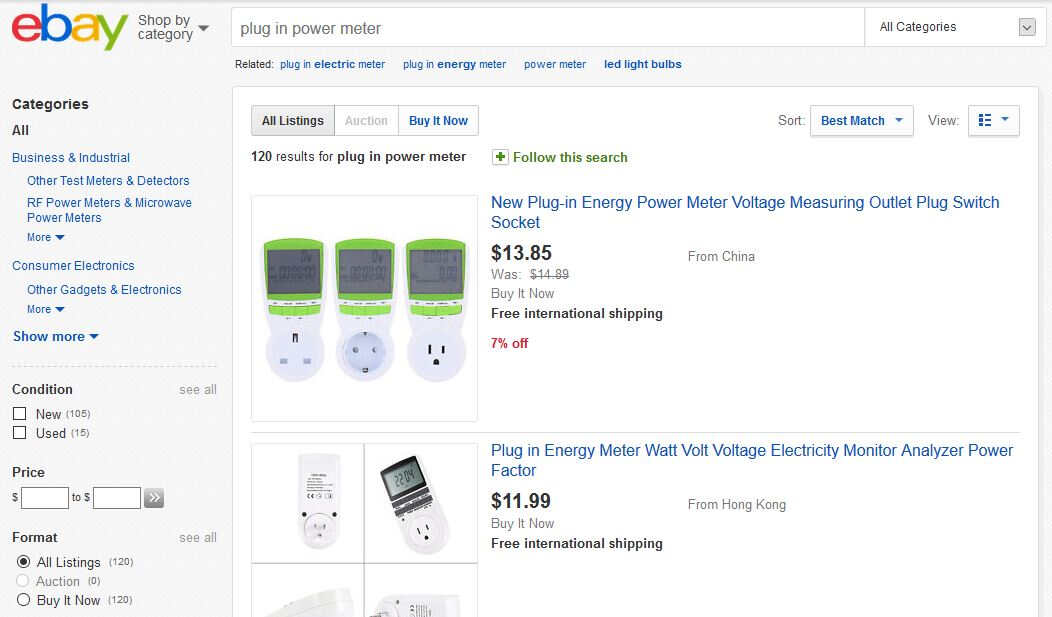The image size is (1052, 617).
Task: Expand Show more categories
Action: (x=56, y=336)
